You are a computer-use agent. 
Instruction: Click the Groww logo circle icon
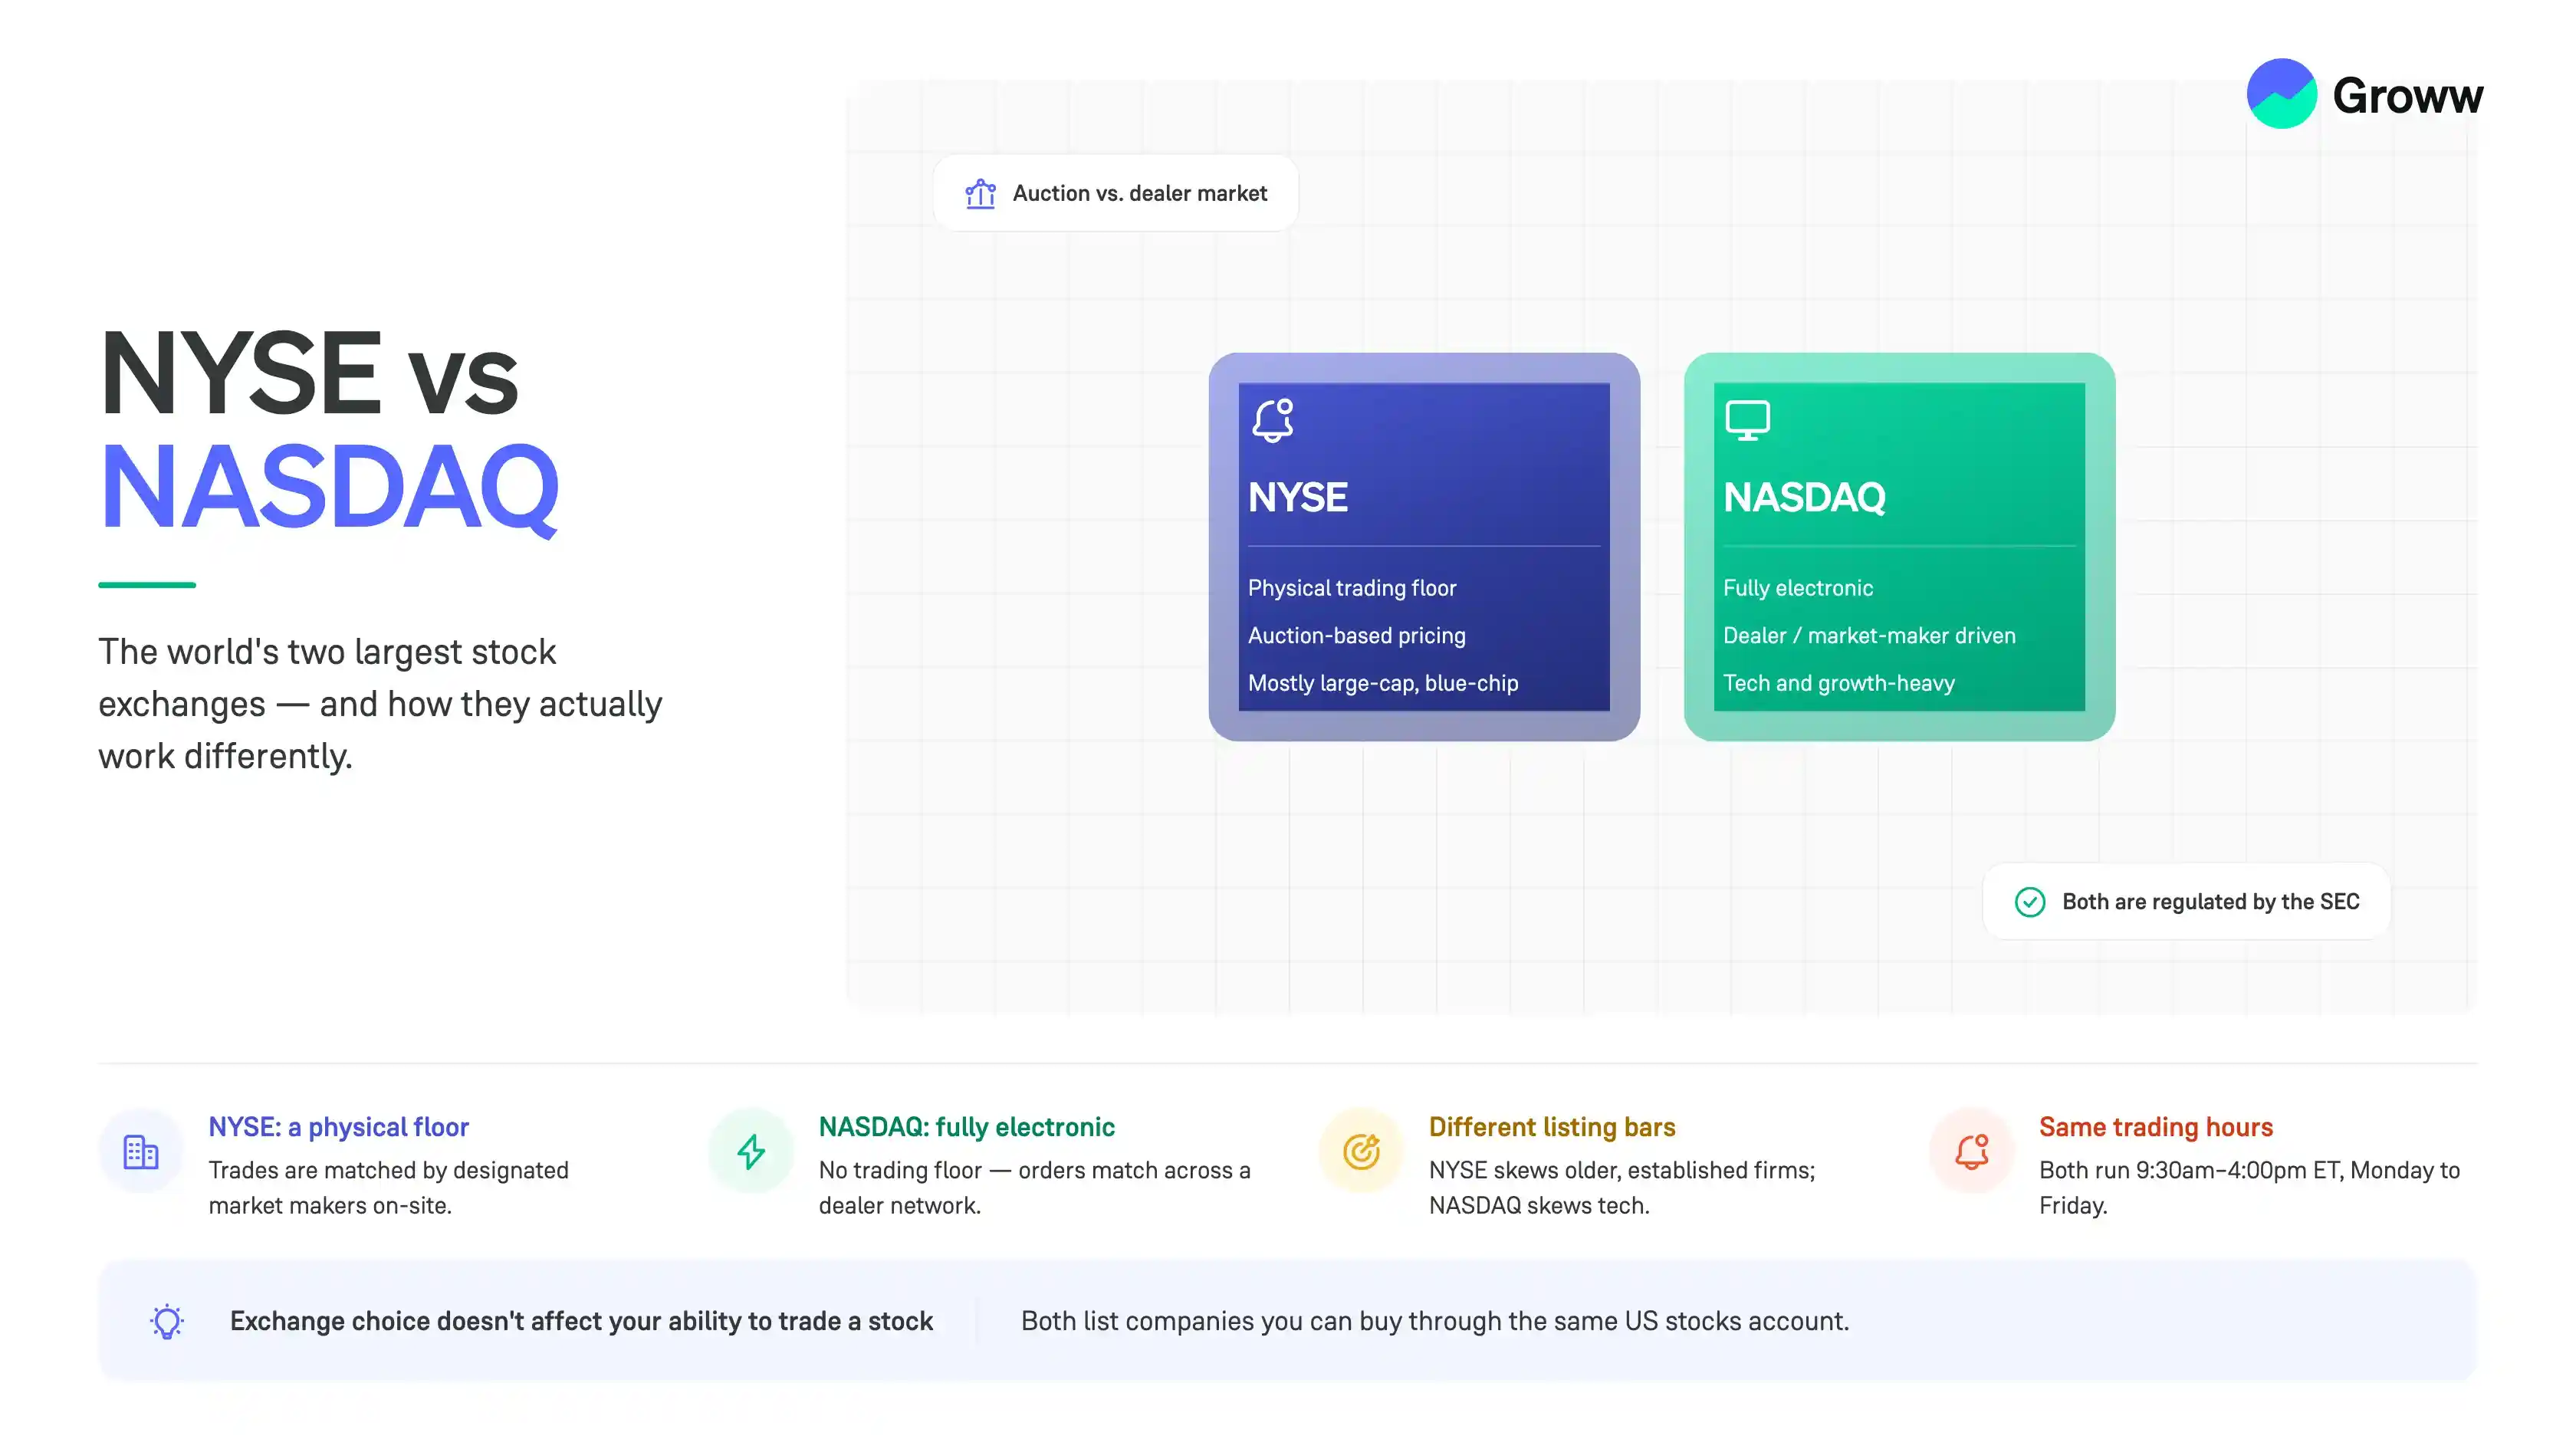click(x=2281, y=94)
